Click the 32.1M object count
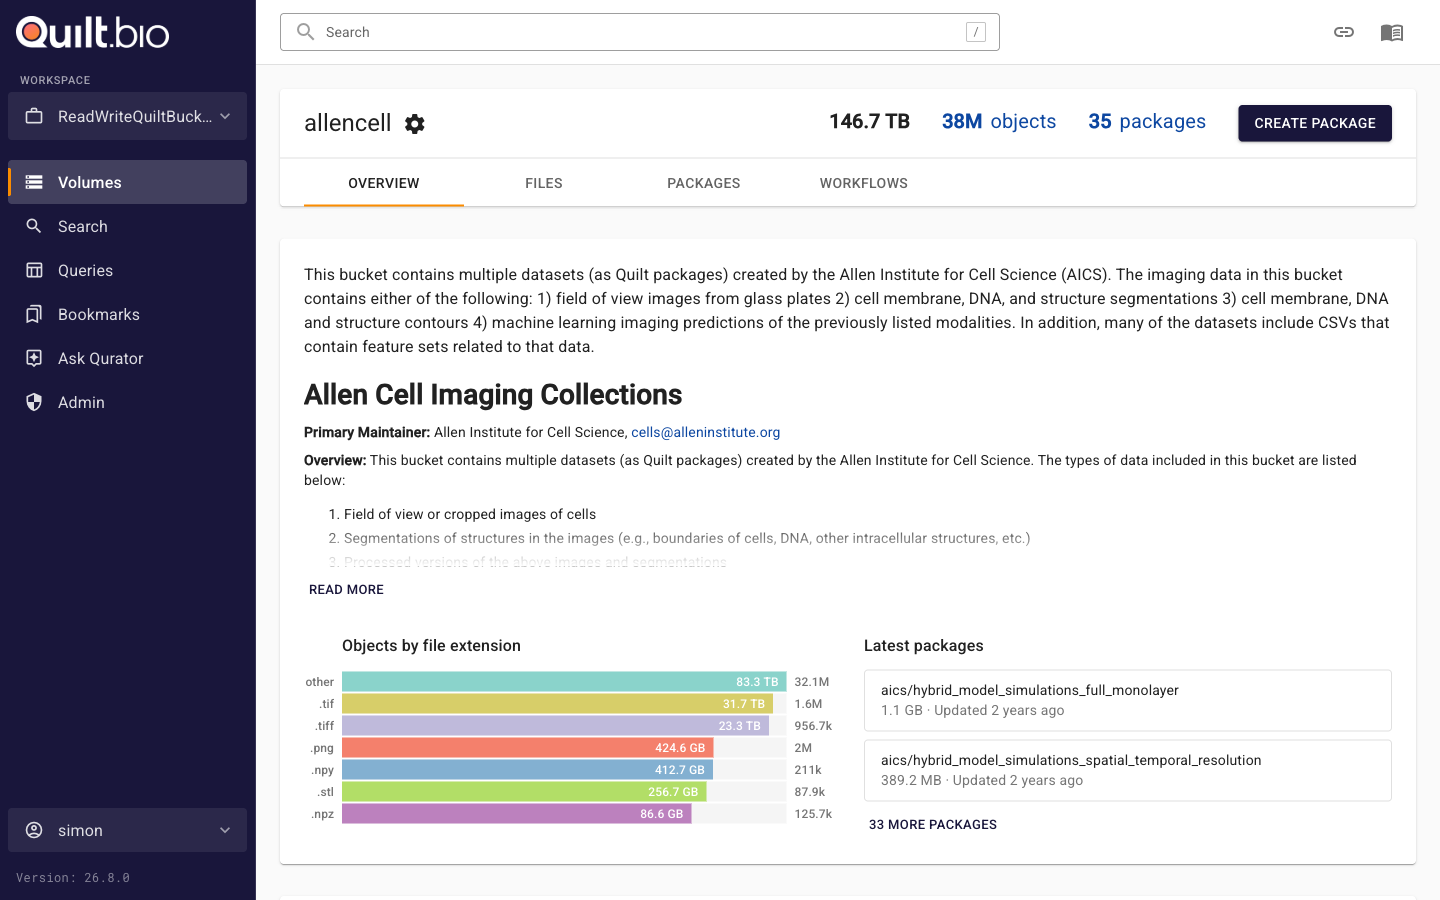 coord(812,682)
